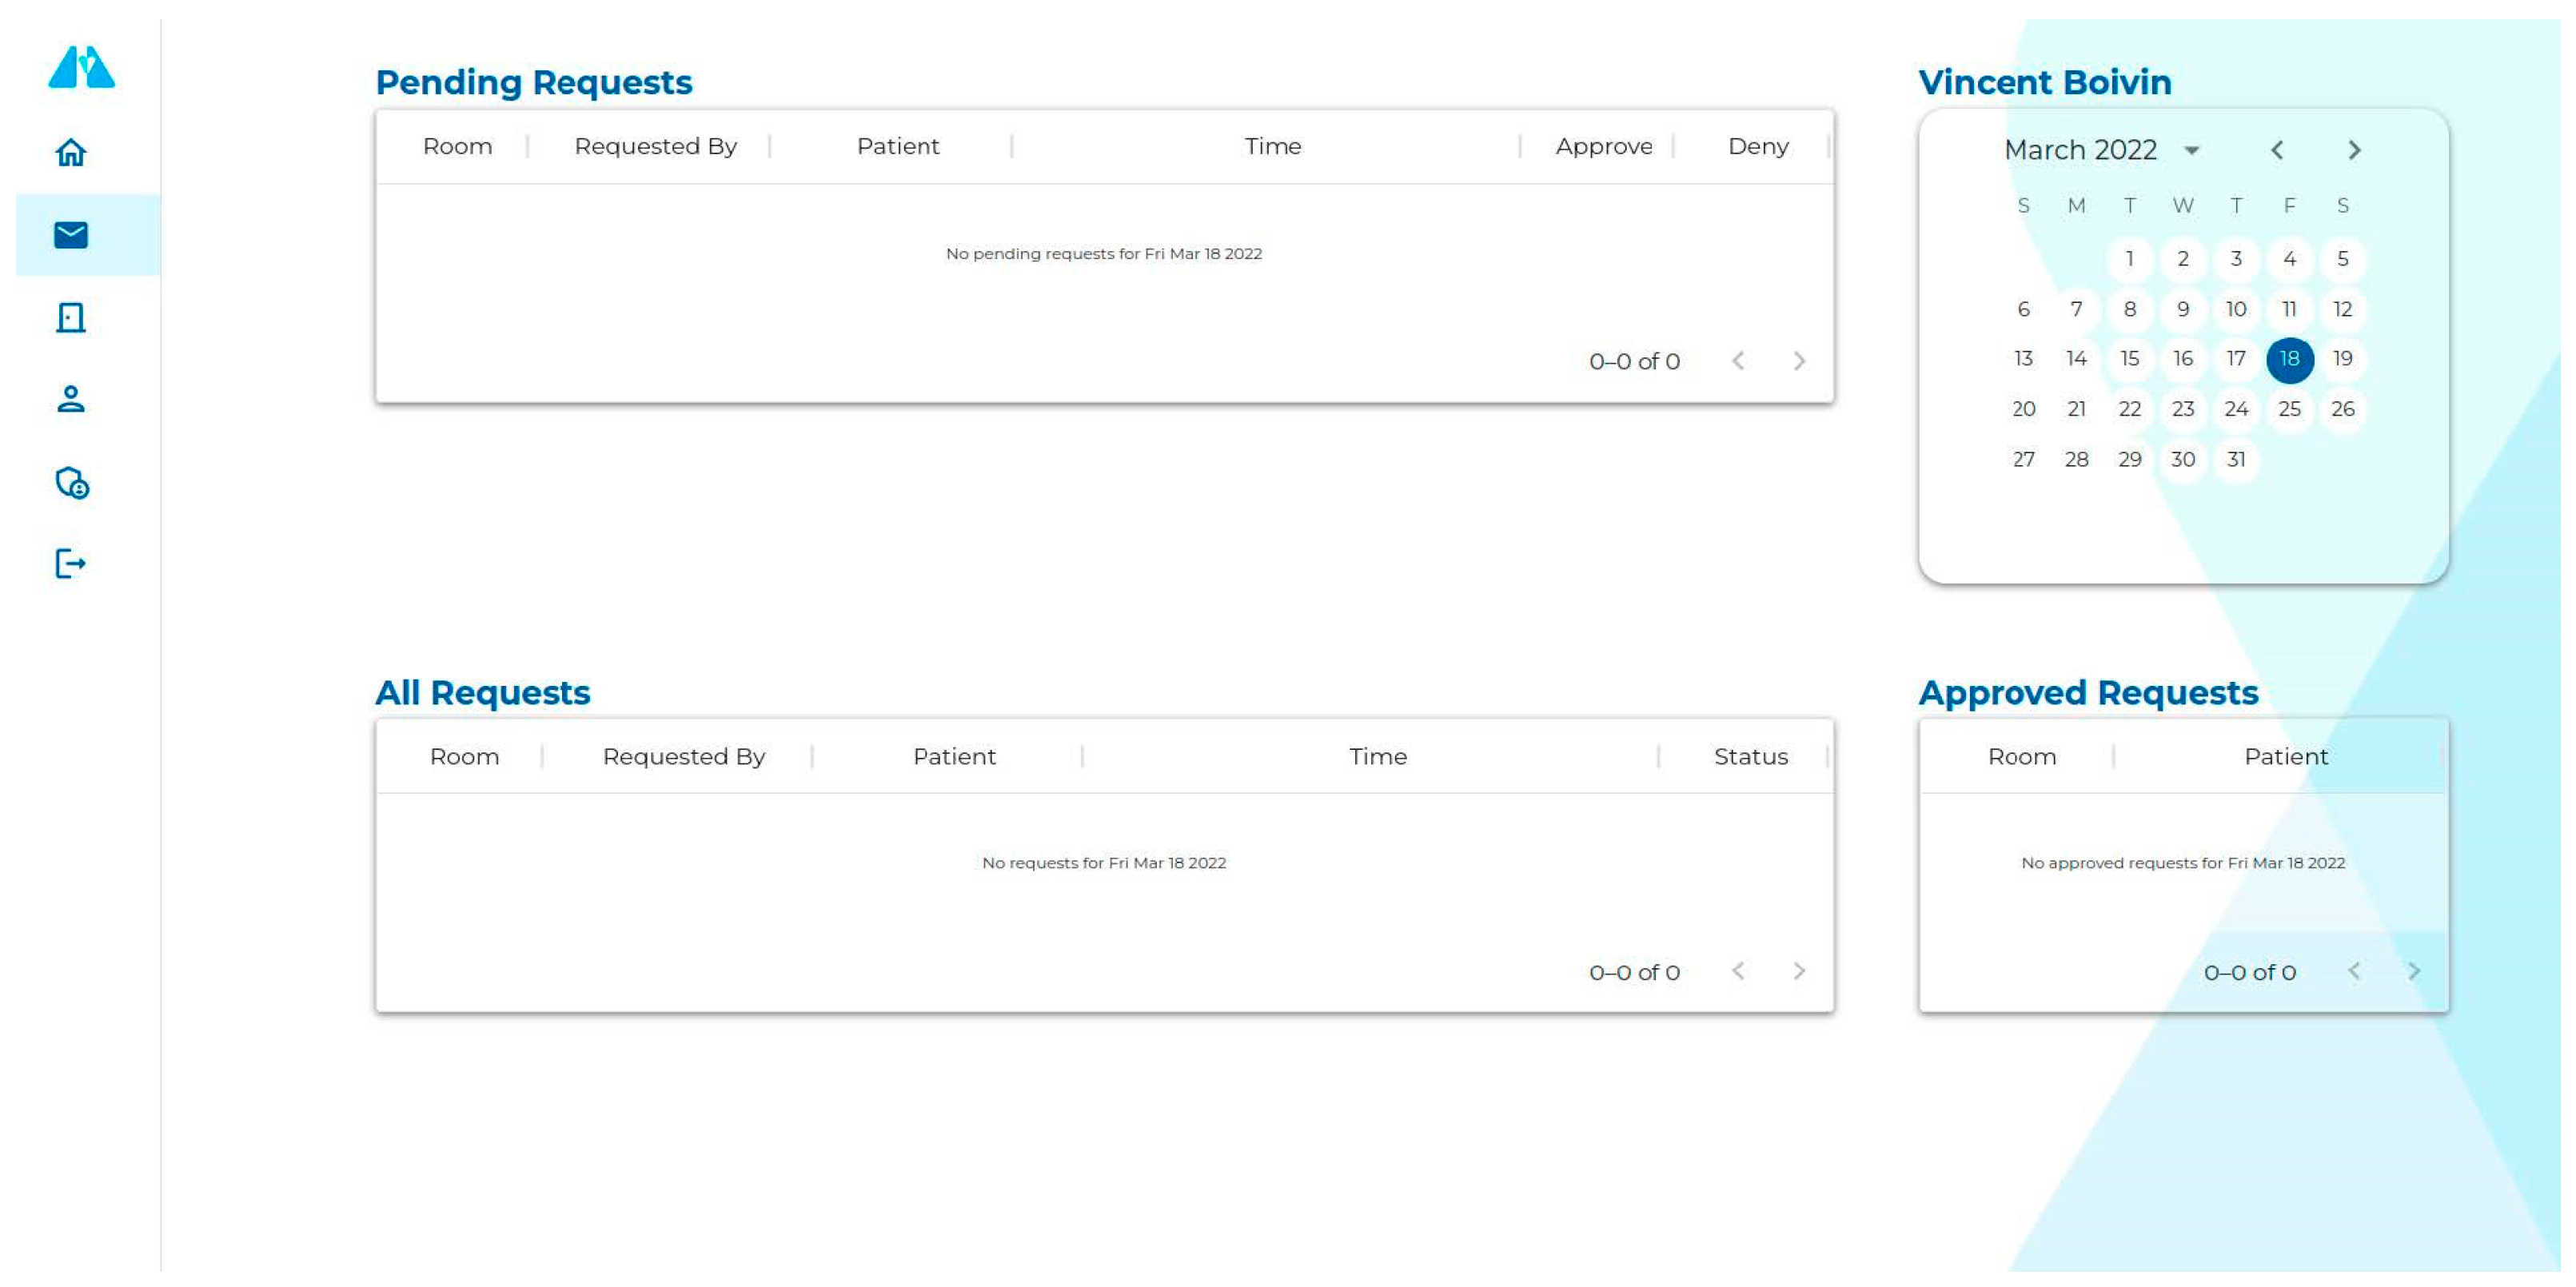Click the logout icon in sidebar
Image resolution: width=2576 pixels, height=1287 pixels.
70,564
